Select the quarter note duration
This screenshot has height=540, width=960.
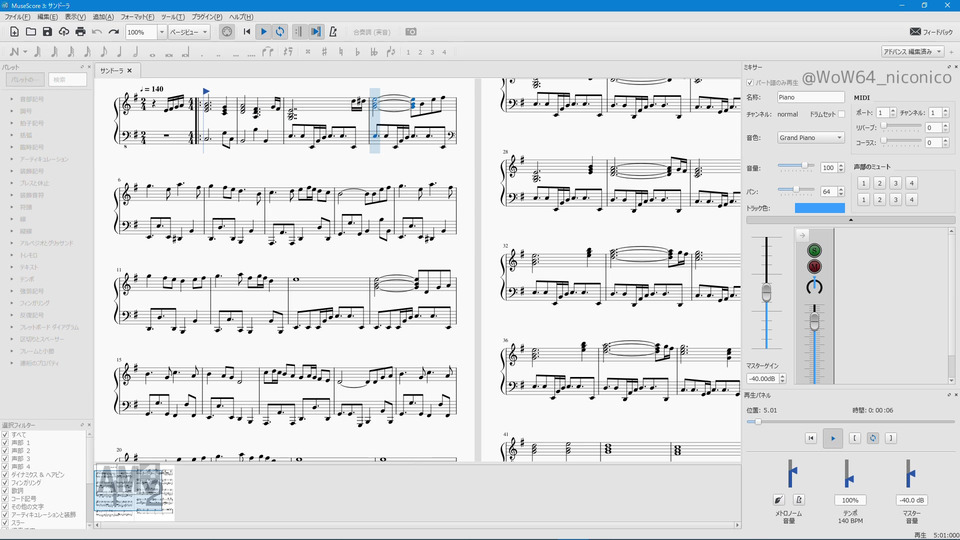tap(120, 52)
